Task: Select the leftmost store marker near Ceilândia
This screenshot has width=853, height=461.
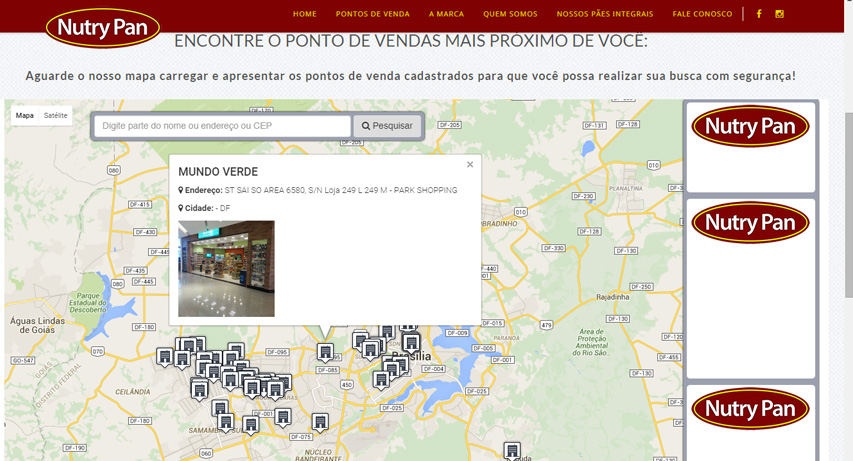Action: (164, 358)
